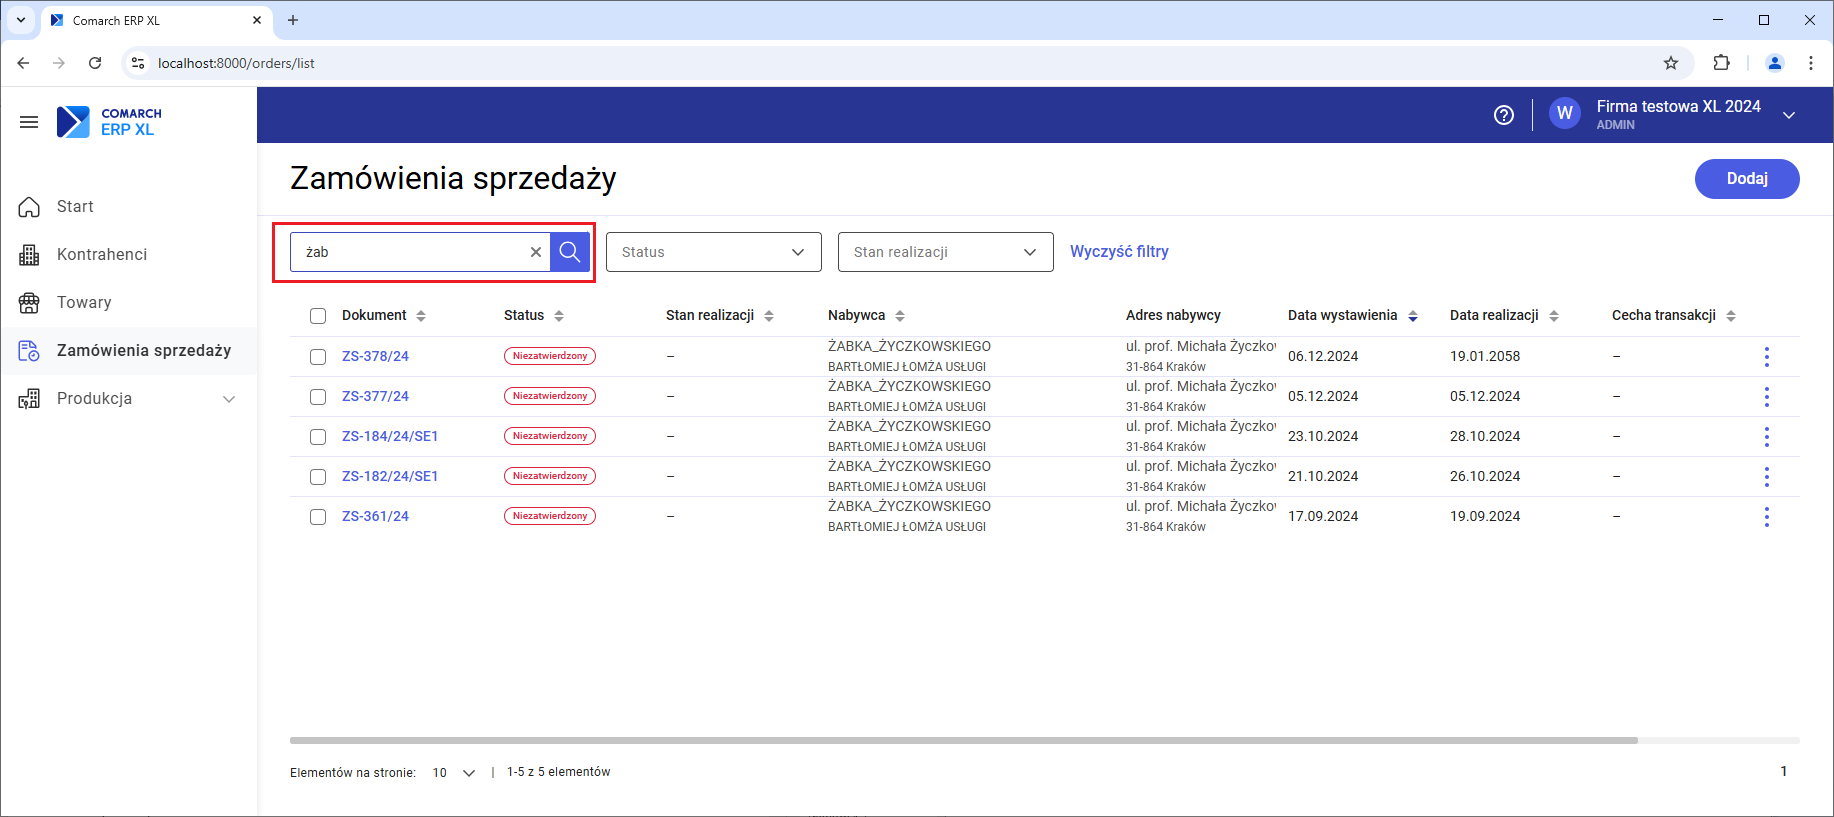Click the browser address bar URL

pyautogui.click(x=236, y=63)
